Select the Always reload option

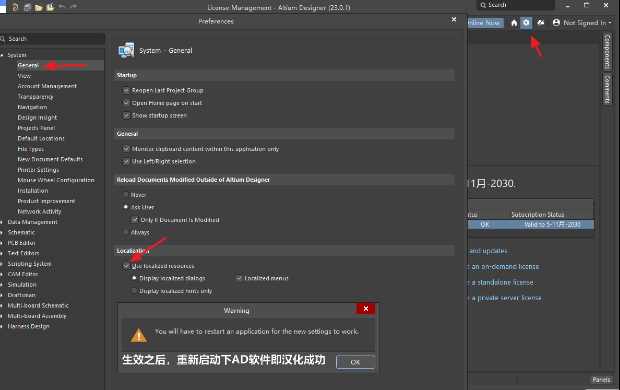point(126,232)
